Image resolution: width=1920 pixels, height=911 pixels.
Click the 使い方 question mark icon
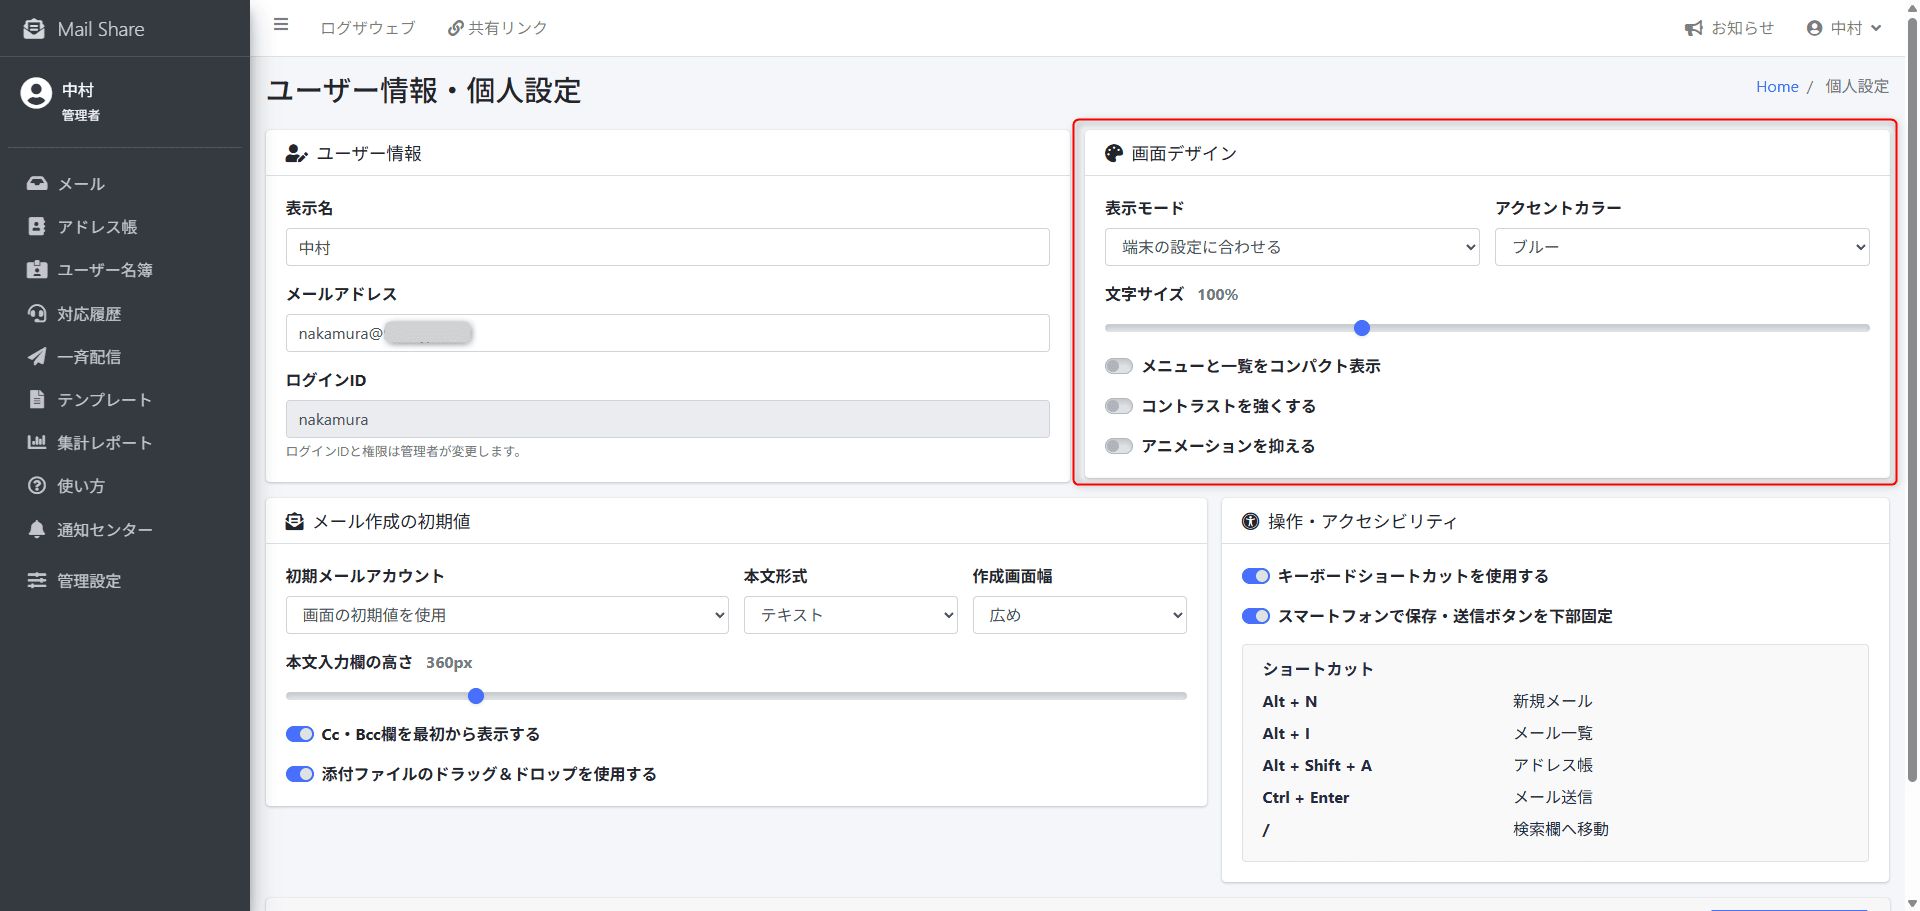coord(37,486)
